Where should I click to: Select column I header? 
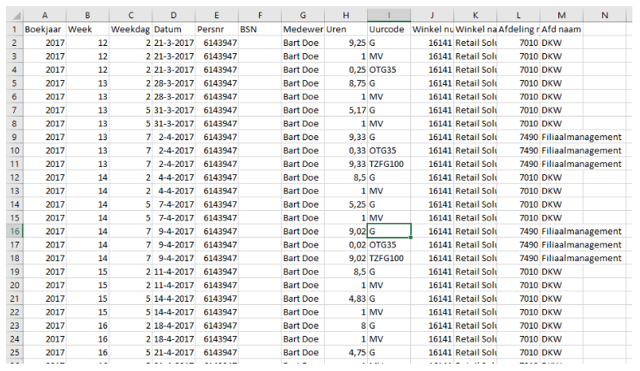click(x=389, y=16)
